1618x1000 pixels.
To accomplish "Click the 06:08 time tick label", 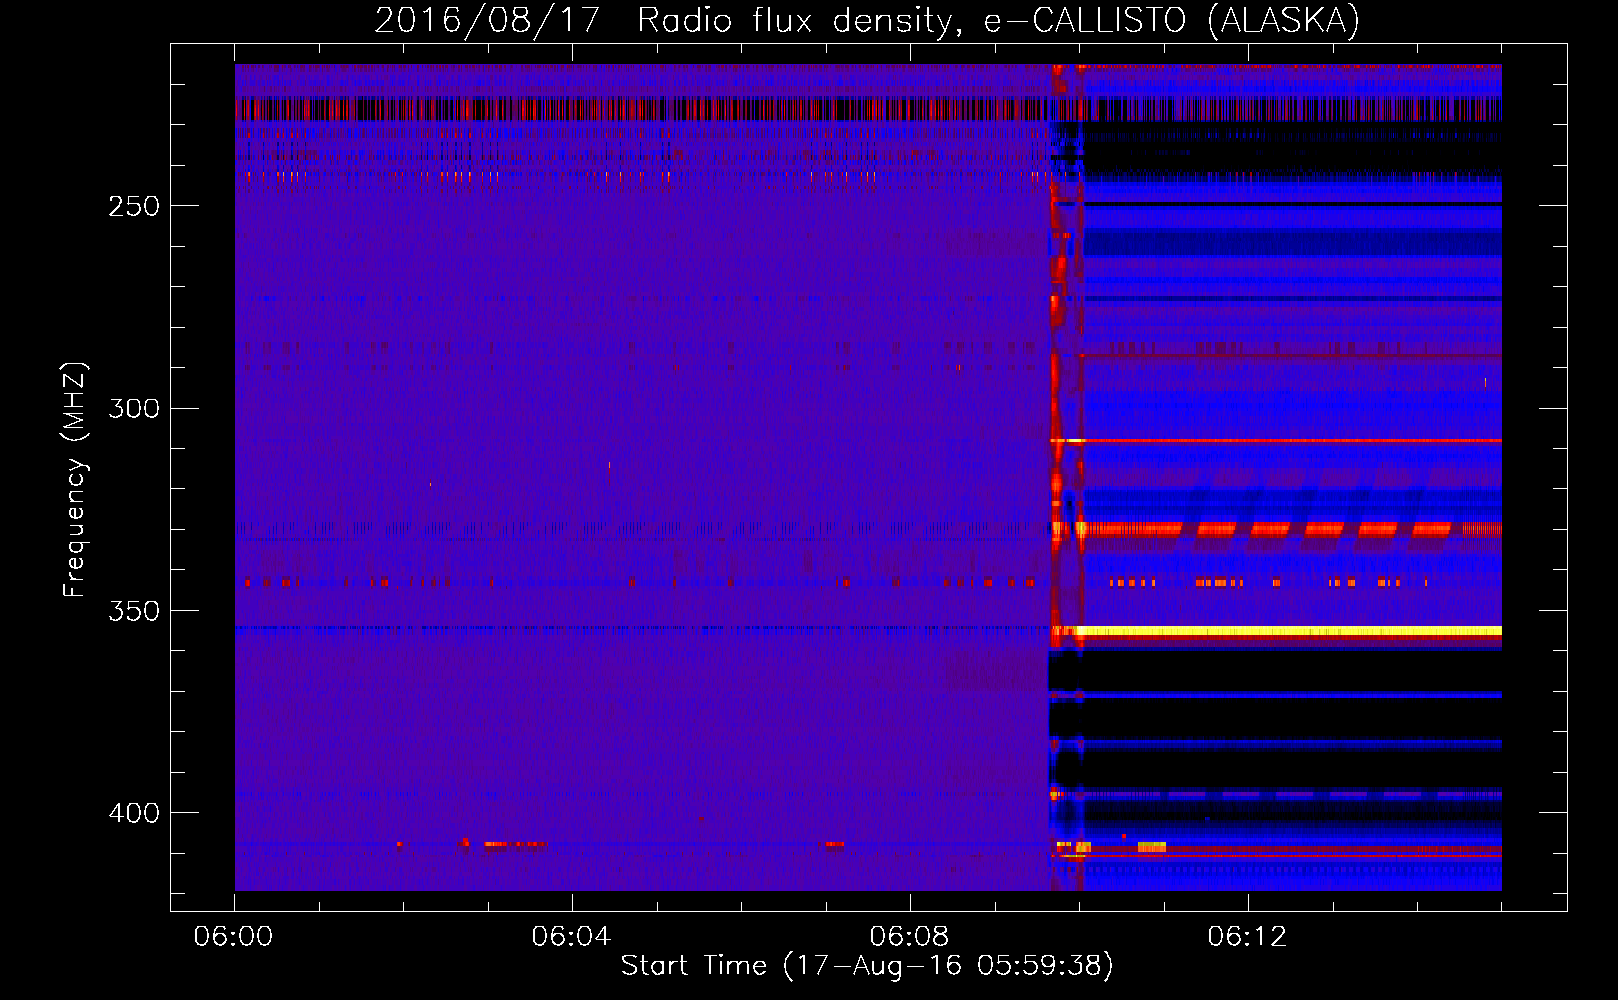I will pyautogui.click(x=909, y=937).
